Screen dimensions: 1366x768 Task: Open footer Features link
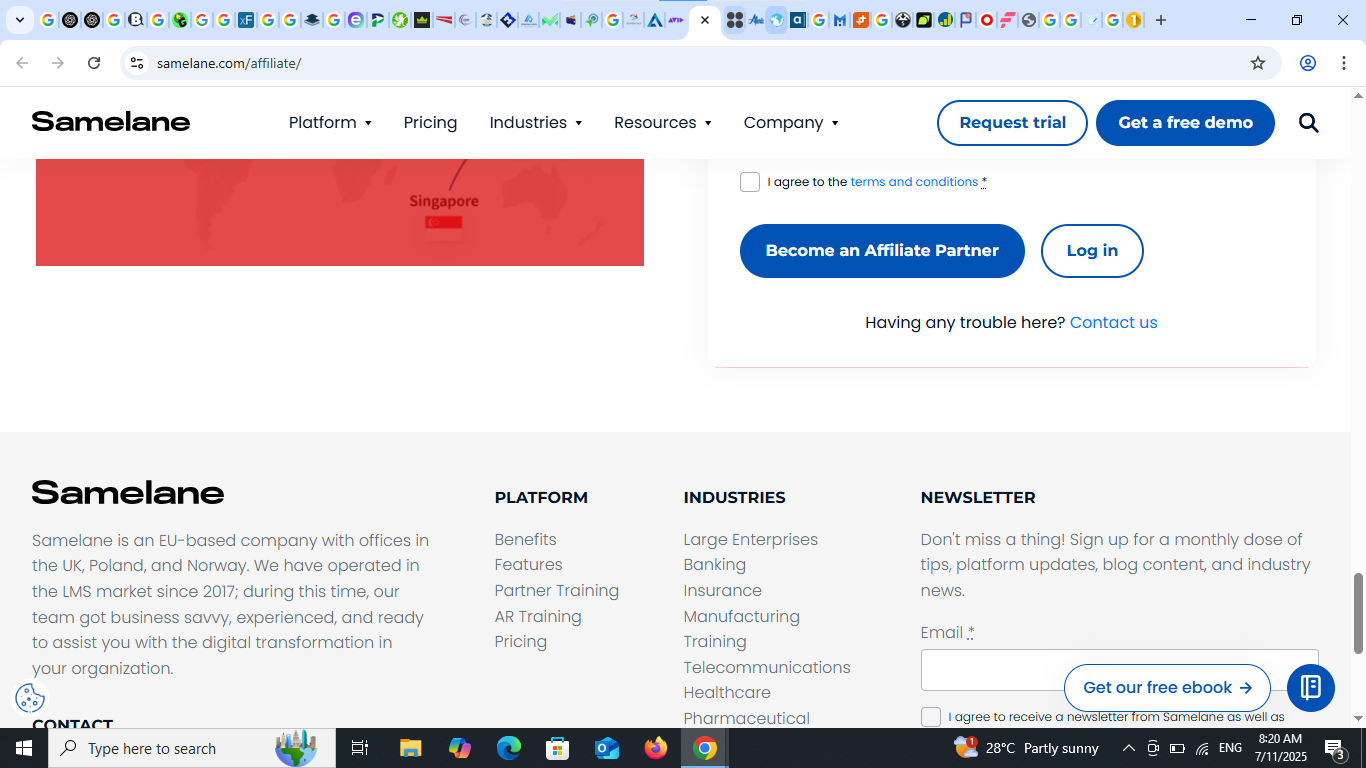(528, 565)
